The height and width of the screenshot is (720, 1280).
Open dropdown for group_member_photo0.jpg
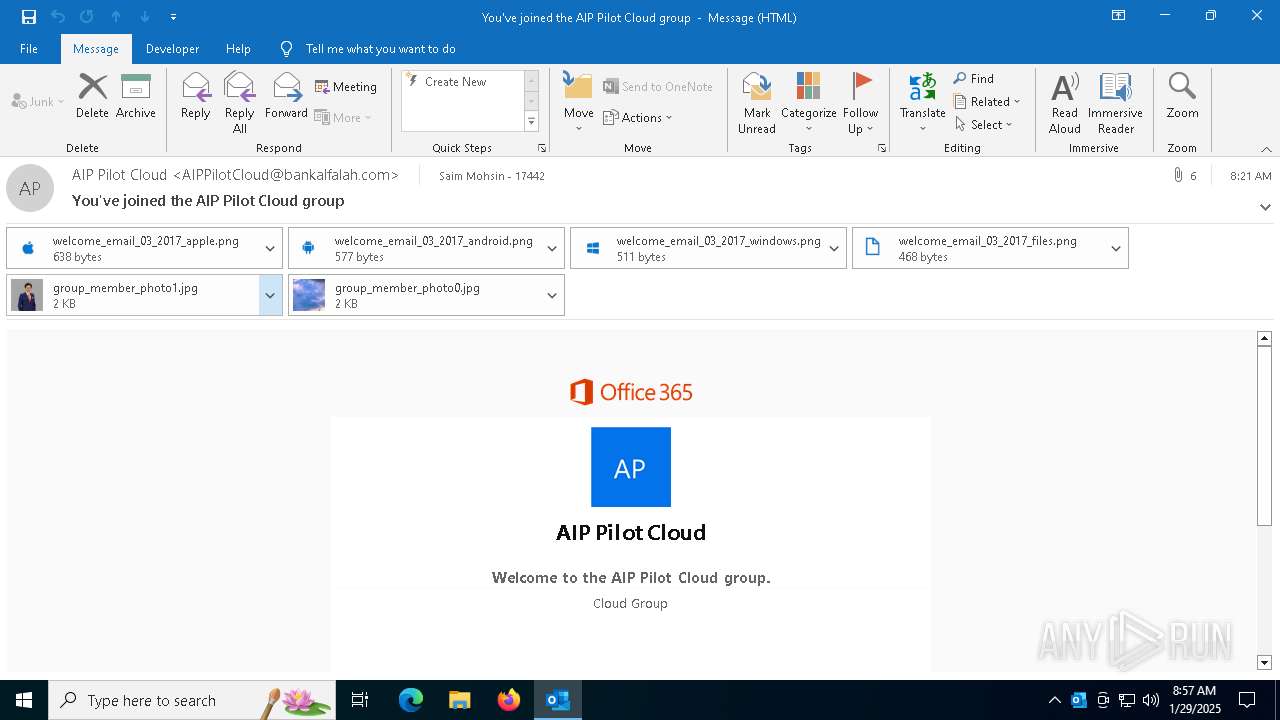(x=552, y=295)
